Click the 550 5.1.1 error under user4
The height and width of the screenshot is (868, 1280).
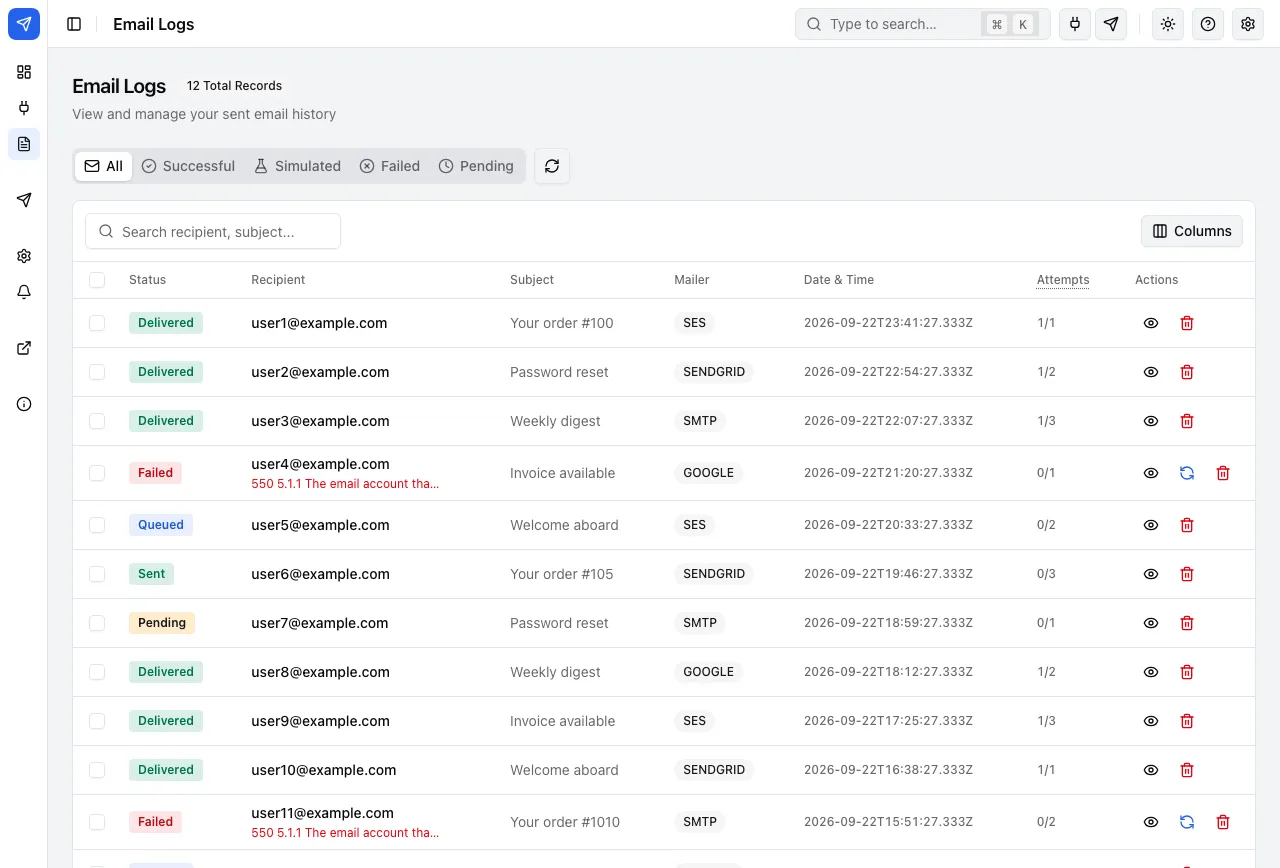click(345, 484)
